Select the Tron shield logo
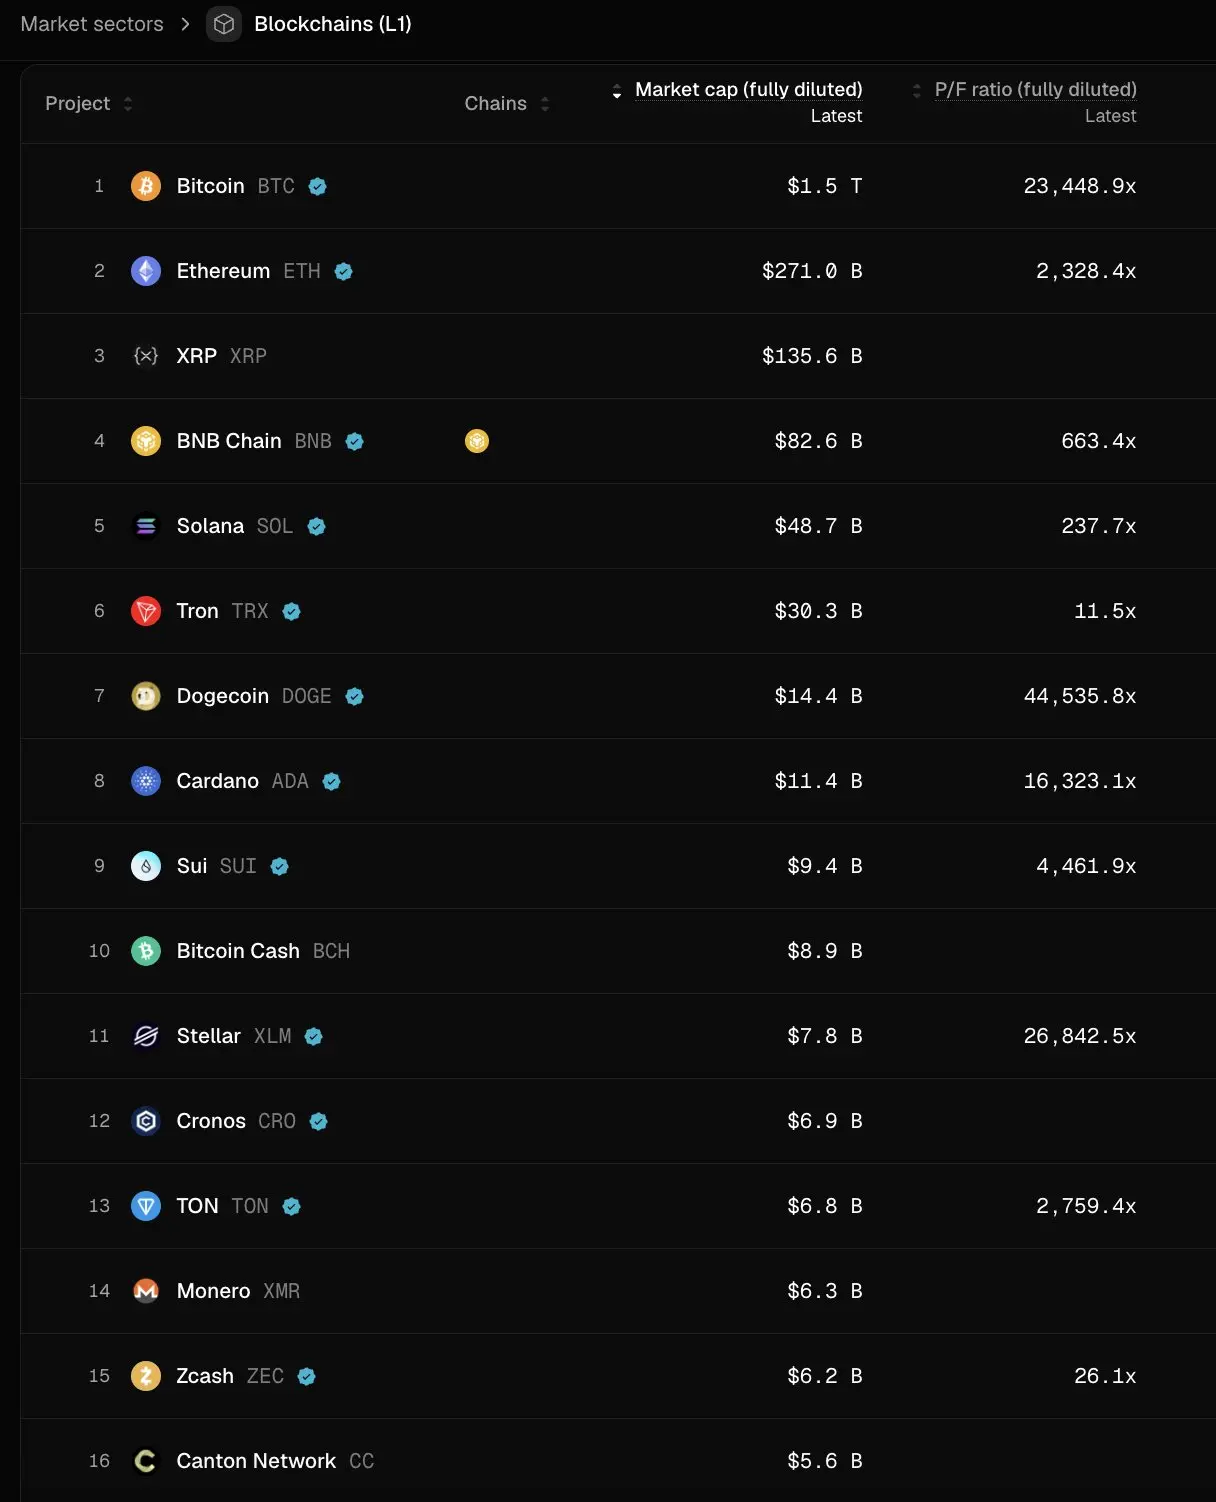Screen dimensions: 1216x1502 click(146, 611)
